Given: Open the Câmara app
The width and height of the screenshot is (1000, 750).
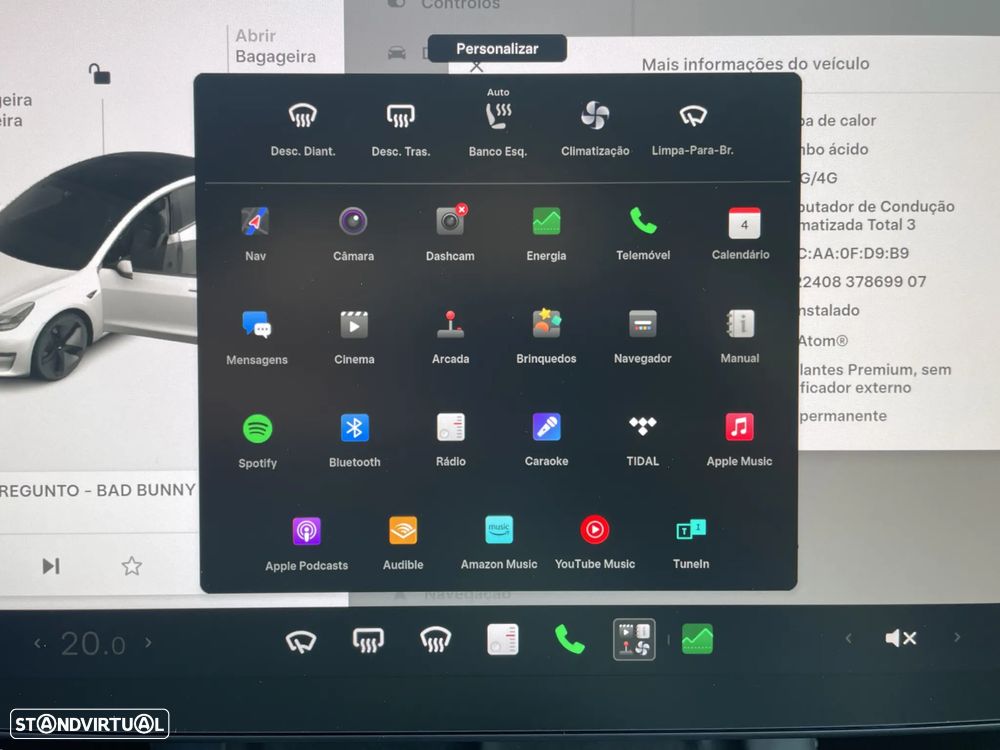Looking at the screenshot, I should click(353, 233).
